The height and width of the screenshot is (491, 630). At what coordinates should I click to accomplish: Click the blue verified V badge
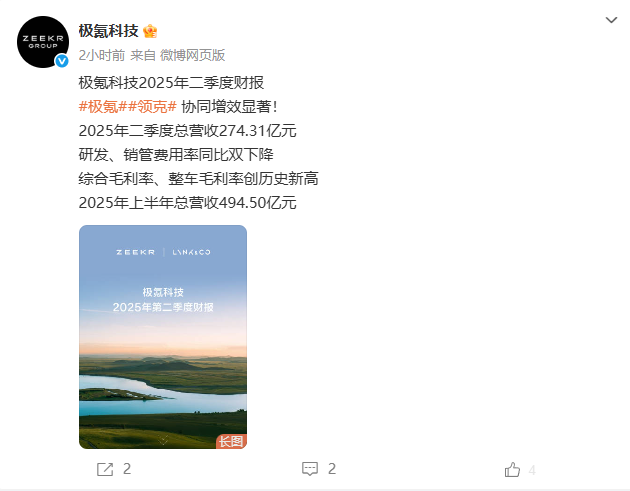click(61, 61)
